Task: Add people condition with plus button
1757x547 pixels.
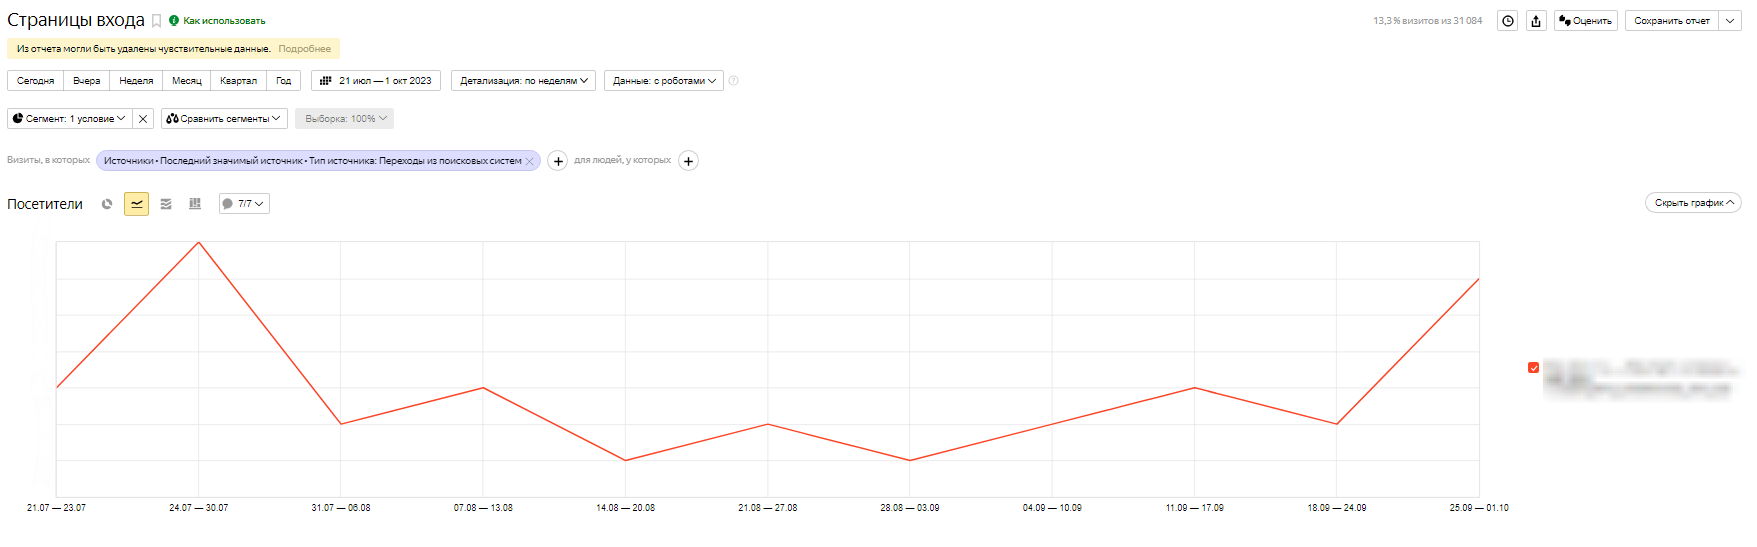Action: pos(688,161)
